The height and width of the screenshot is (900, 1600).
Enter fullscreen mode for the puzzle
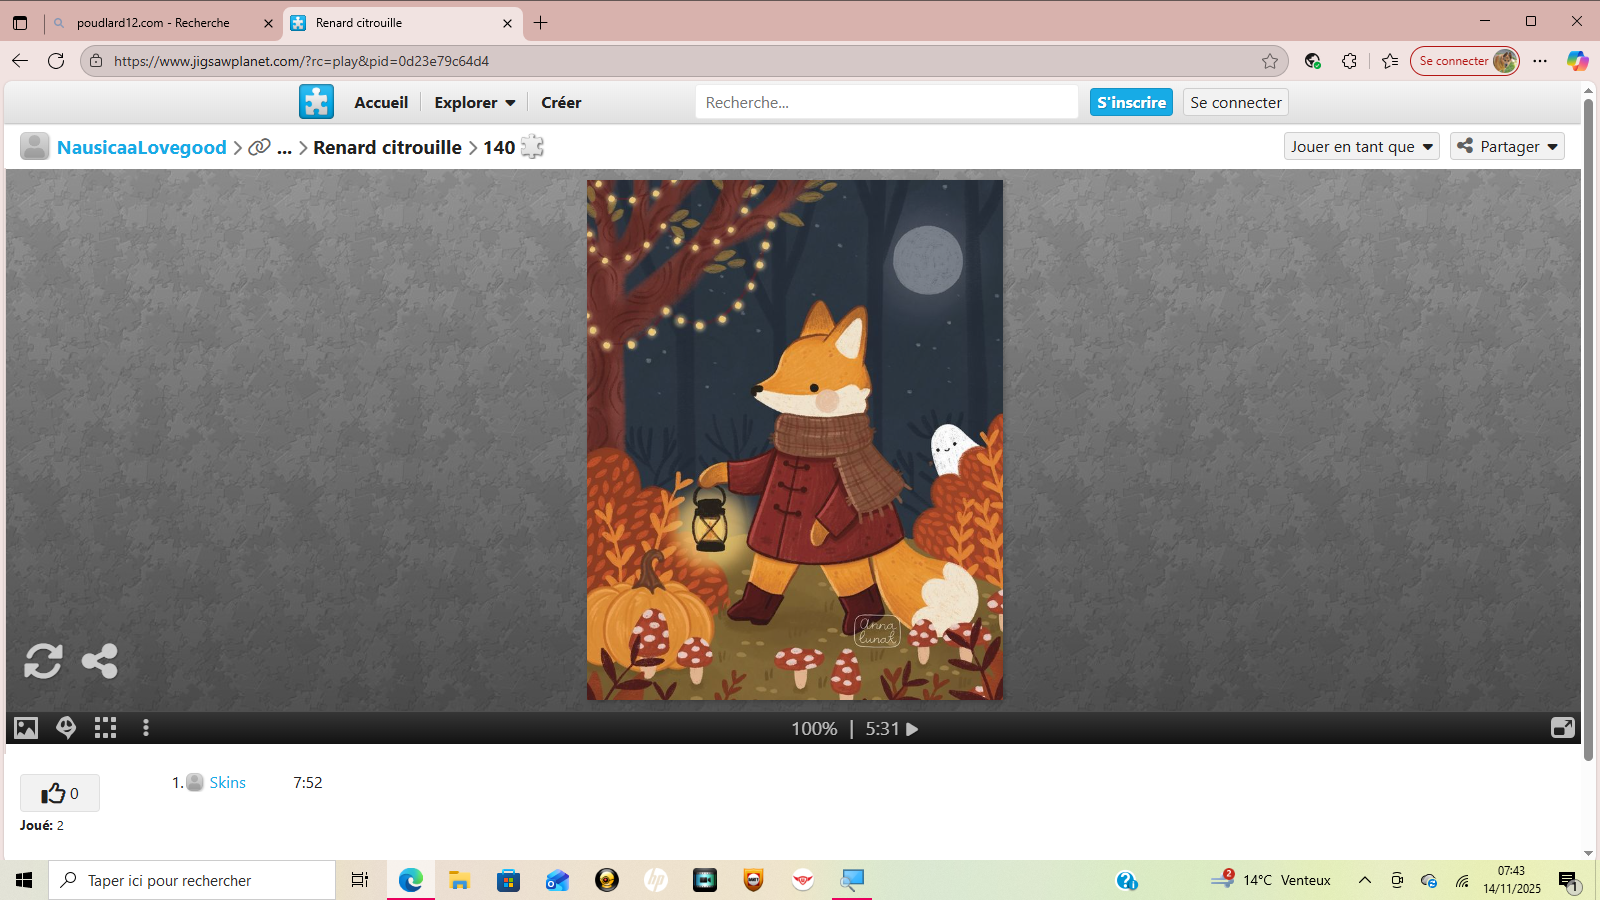(x=1562, y=728)
